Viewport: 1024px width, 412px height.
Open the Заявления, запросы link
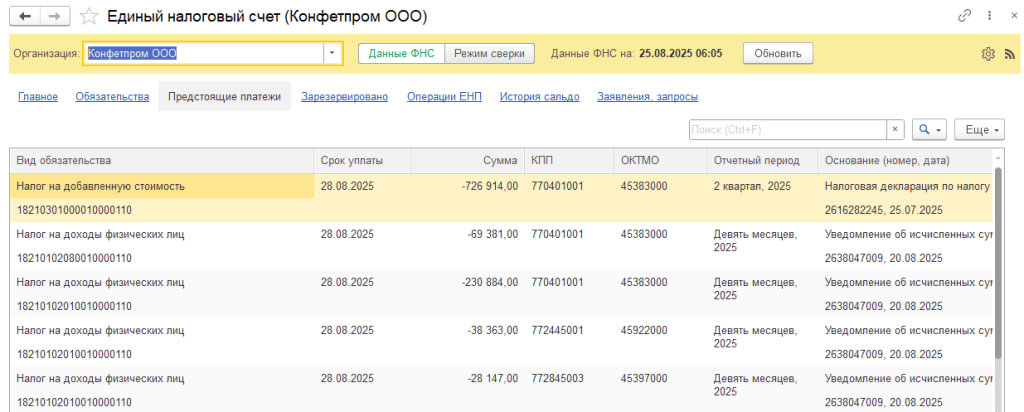pyautogui.click(x=647, y=97)
